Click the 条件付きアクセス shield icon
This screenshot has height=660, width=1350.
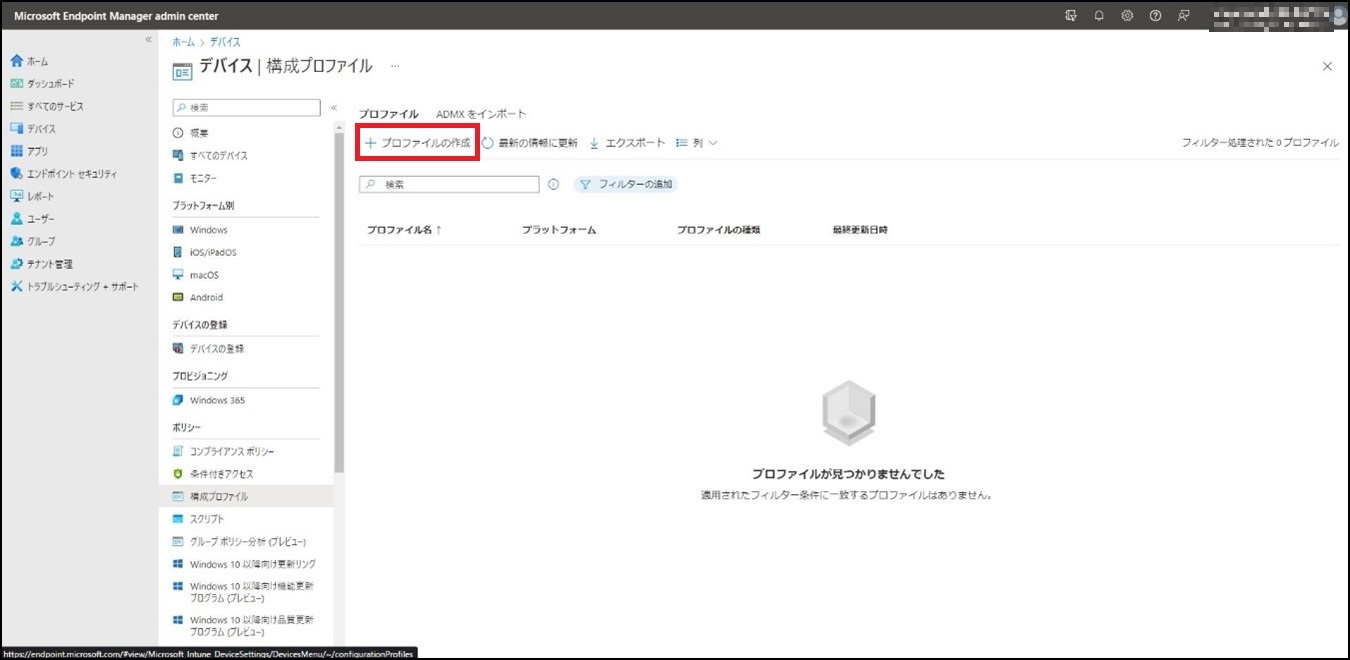coord(178,474)
